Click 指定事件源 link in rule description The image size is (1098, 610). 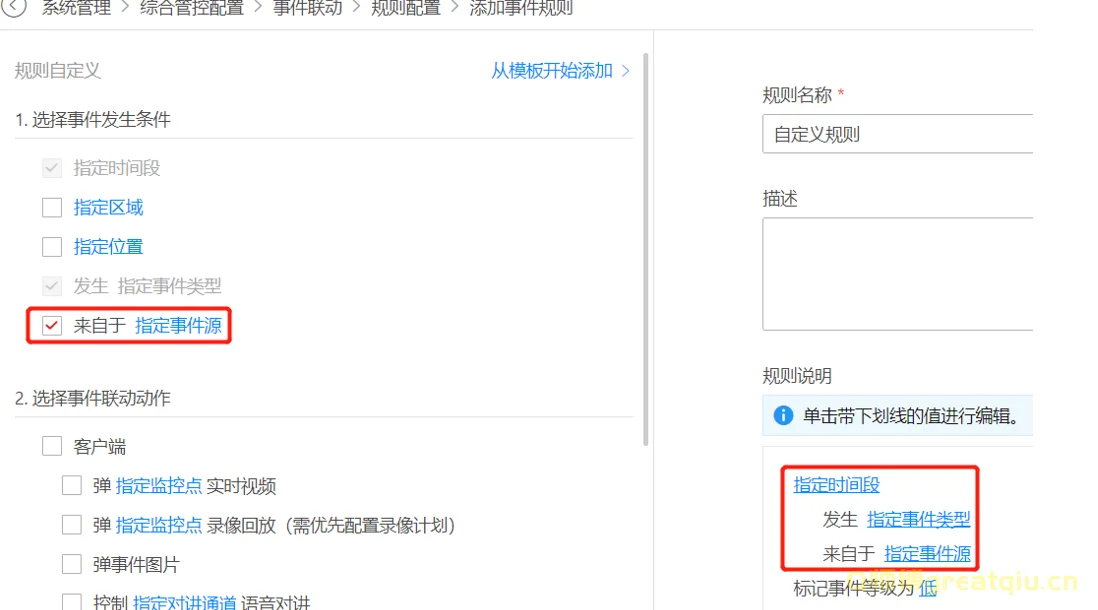(x=927, y=554)
